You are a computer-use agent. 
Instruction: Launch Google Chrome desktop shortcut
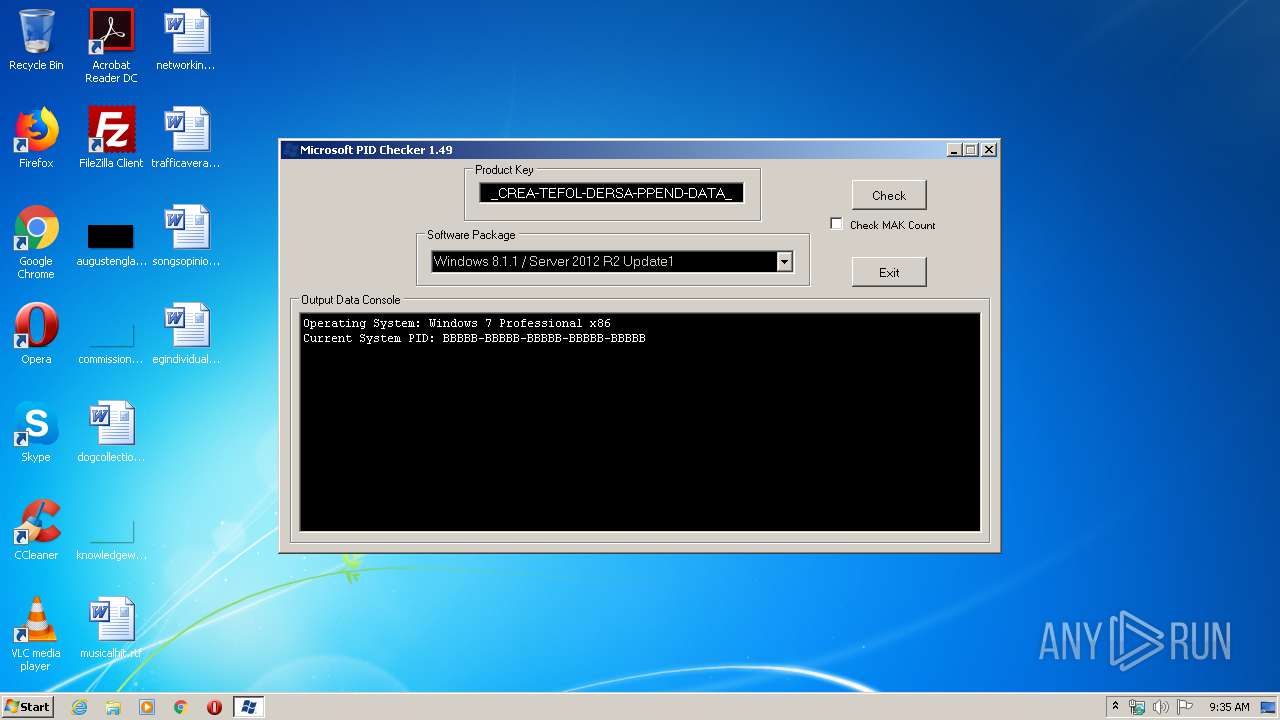coord(36,242)
